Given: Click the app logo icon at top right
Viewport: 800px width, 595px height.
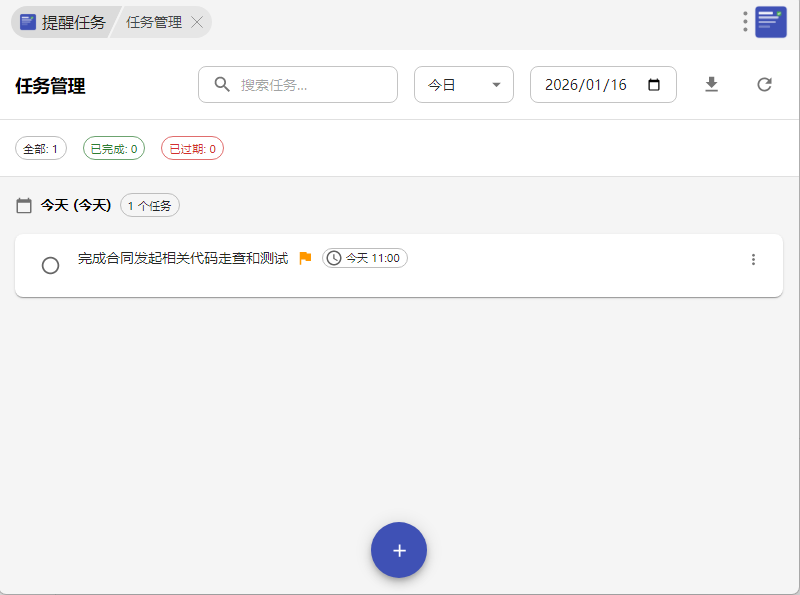Looking at the screenshot, I should click(771, 22).
